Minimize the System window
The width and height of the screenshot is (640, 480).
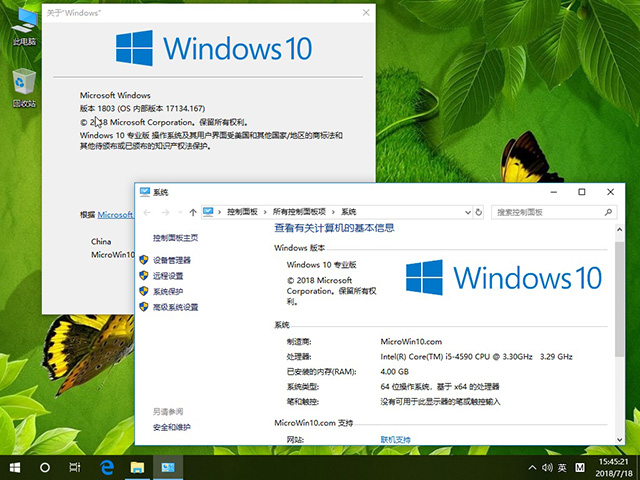tap(554, 192)
